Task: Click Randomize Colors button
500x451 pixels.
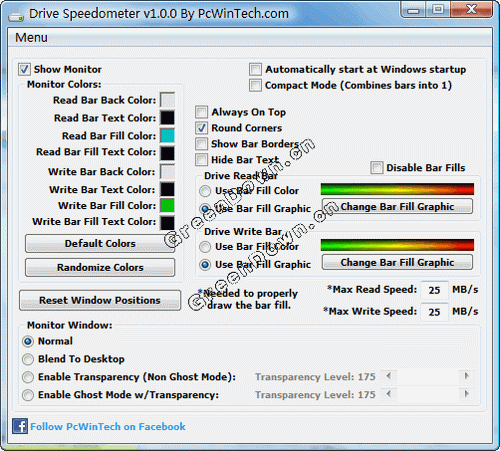Action: pyautogui.click(x=100, y=267)
